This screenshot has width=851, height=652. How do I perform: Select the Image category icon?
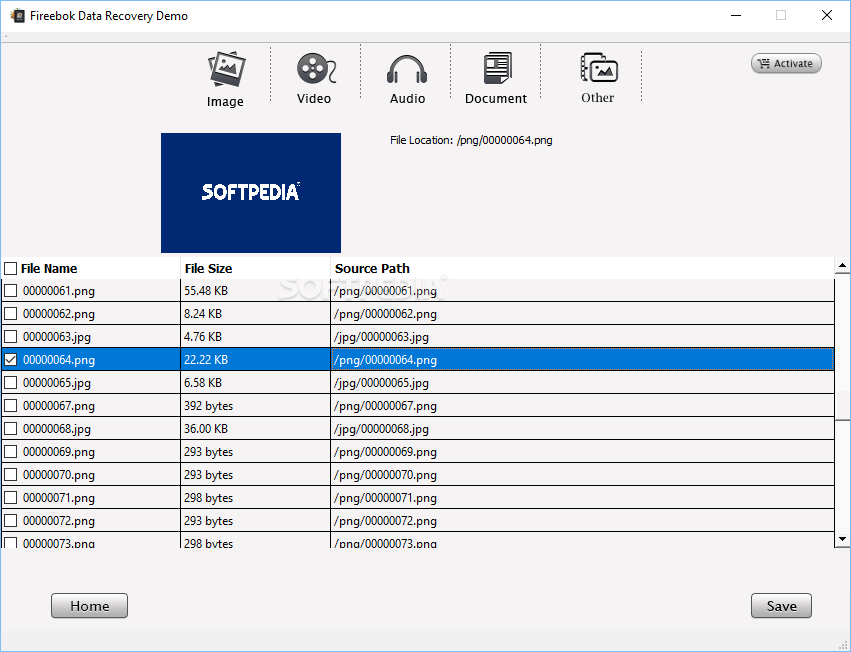[x=226, y=78]
